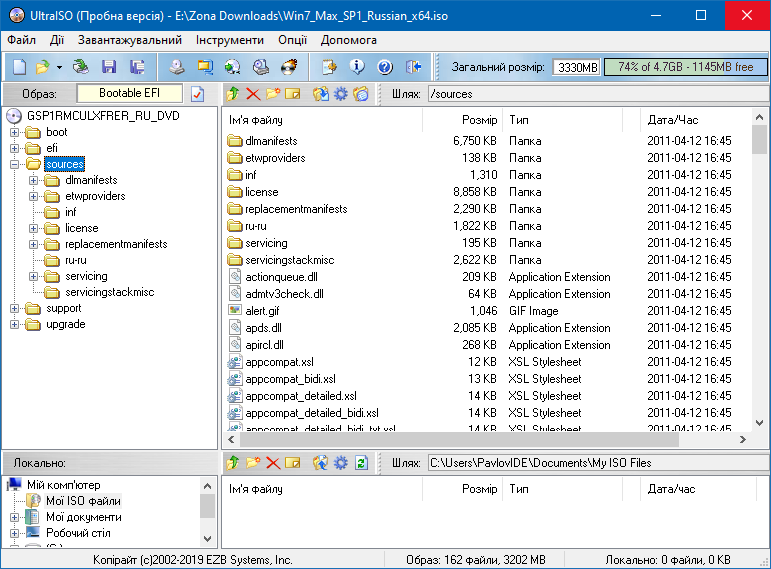This screenshot has height=569, width=771.
Task: Click the disc capacity usage bar
Action: tap(685, 67)
